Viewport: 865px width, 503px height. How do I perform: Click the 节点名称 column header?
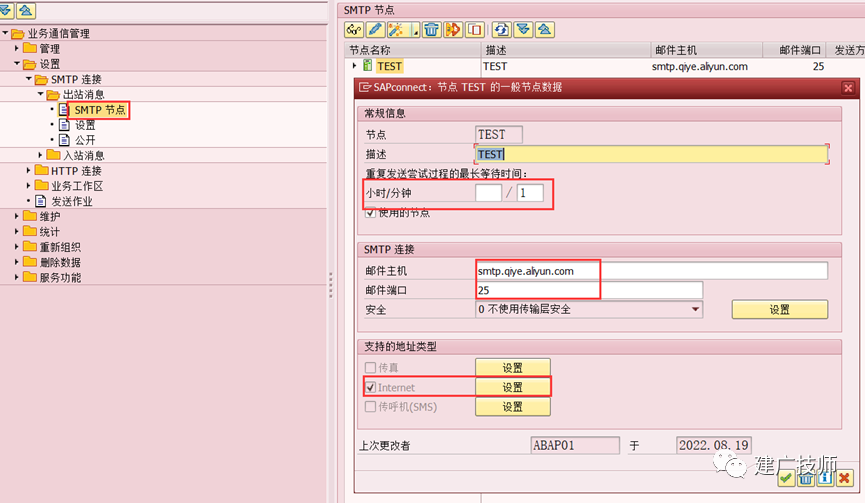point(413,50)
